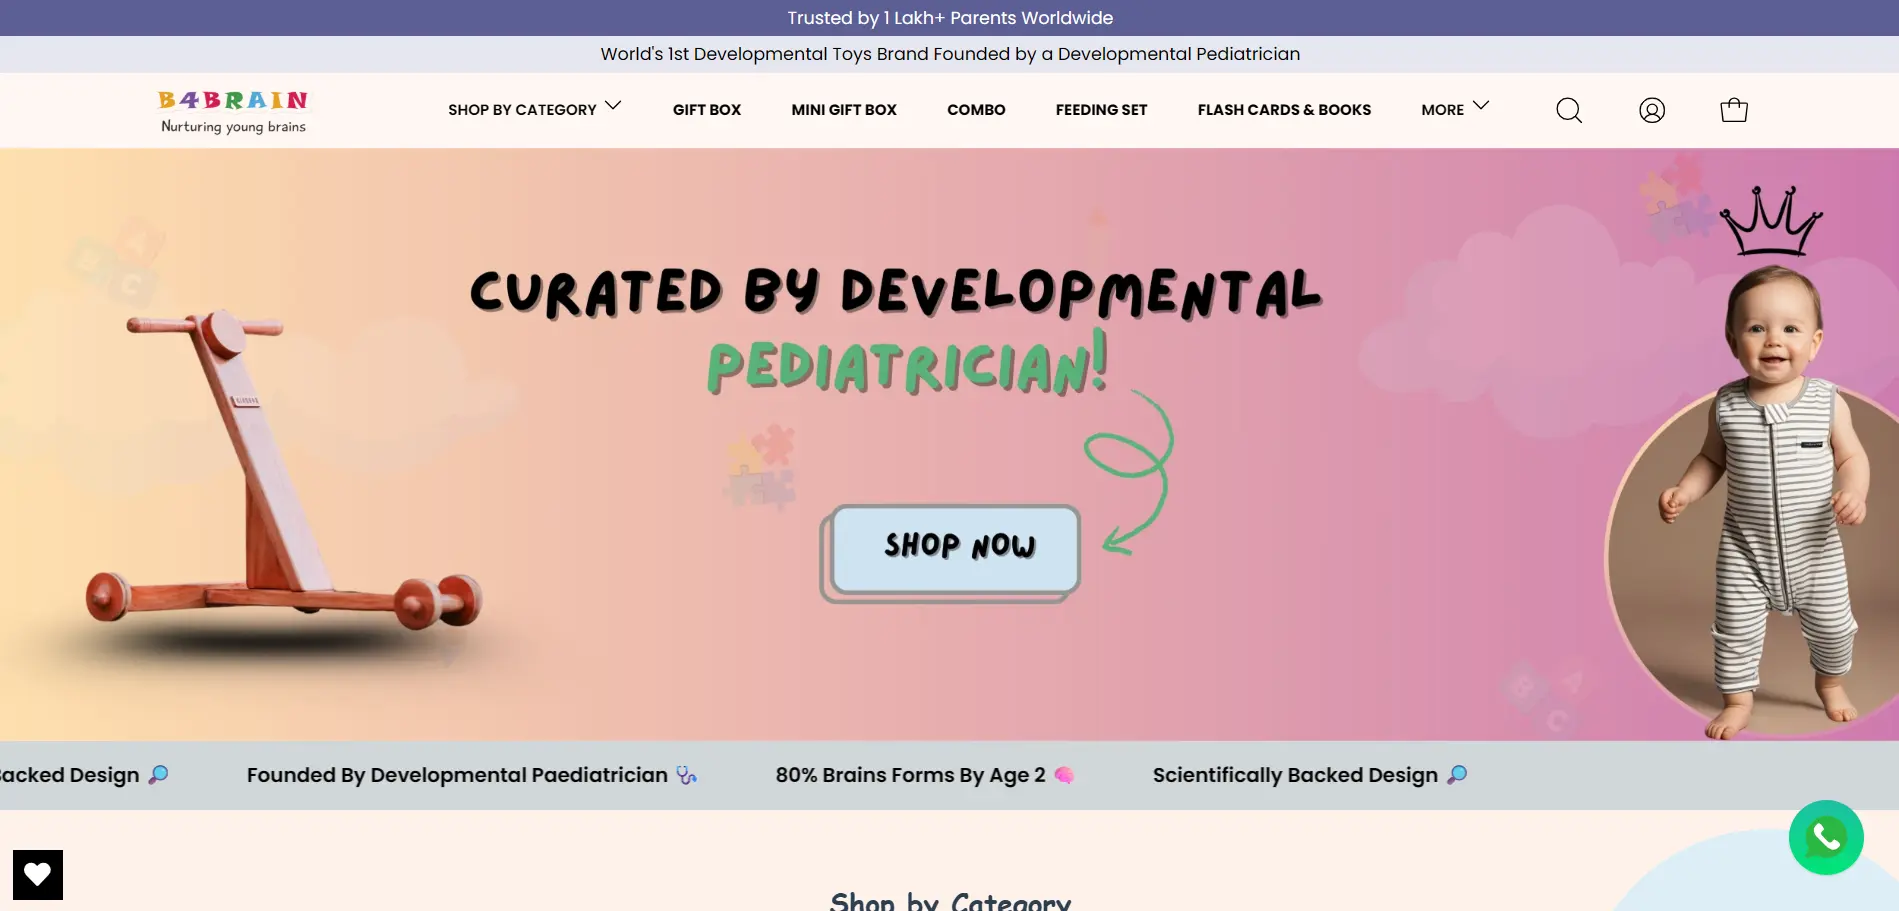Open the shopping bag cart
Image resolution: width=1899 pixels, height=911 pixels.
(x=1733, y=110)
